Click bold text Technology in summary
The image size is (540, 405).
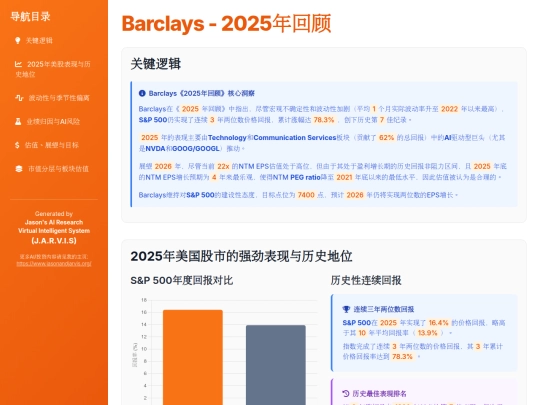click(x=227, y=137)
